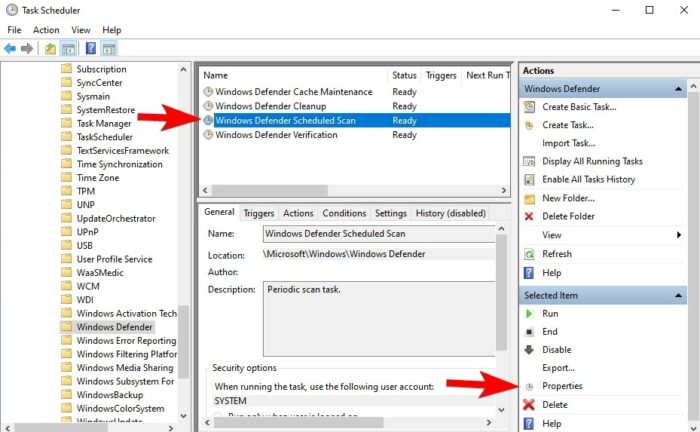Click the Description text box
The width and height of the screenshot is (700, 432).
point(379,319)
